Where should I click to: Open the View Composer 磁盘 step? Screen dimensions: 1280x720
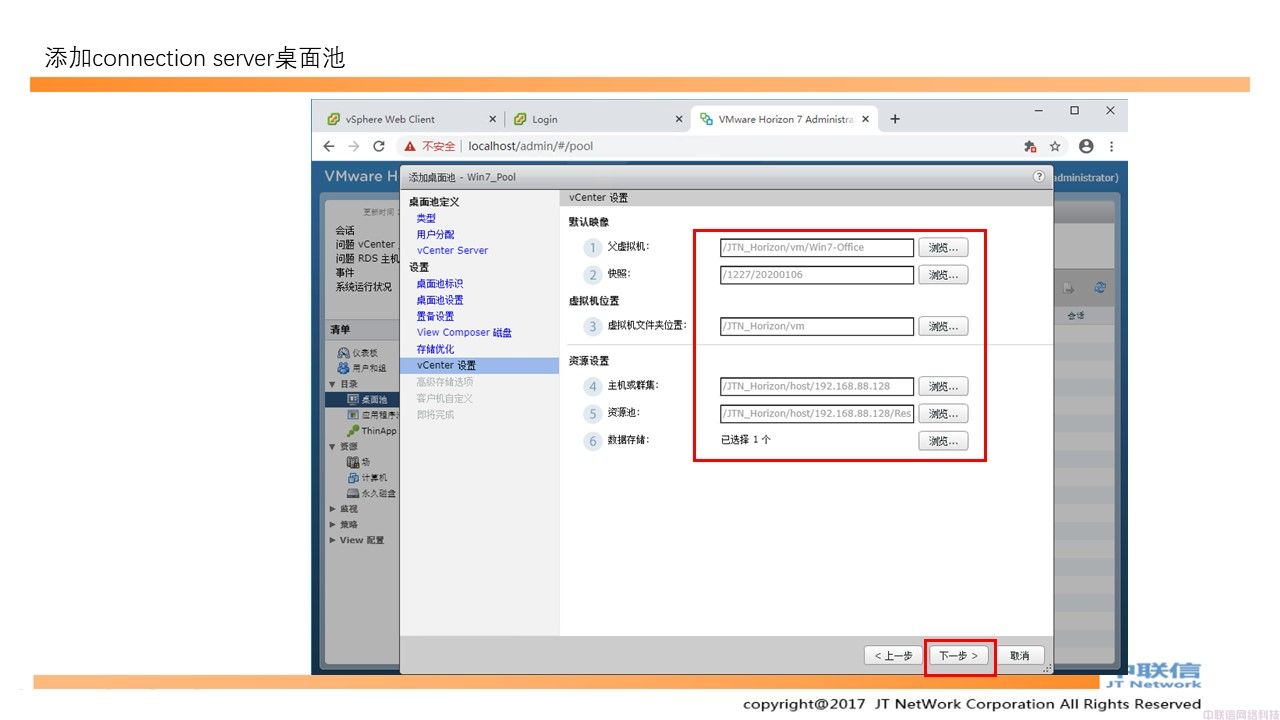(x=464, y=332)
